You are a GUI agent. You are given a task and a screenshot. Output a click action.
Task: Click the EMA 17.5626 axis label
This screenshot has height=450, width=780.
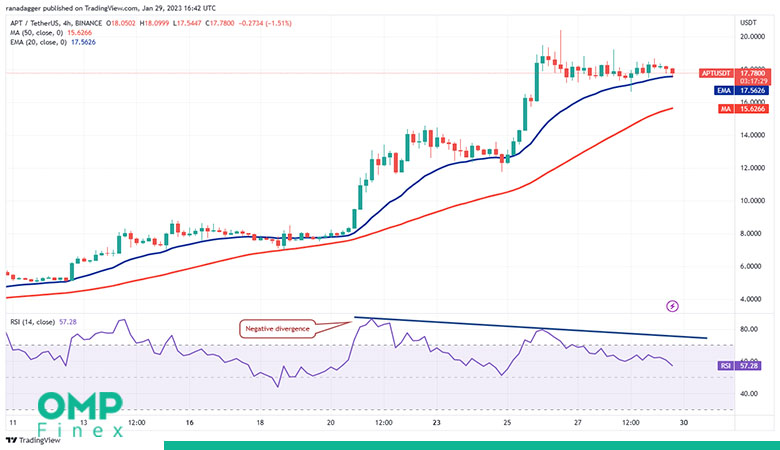coord(742,90)
